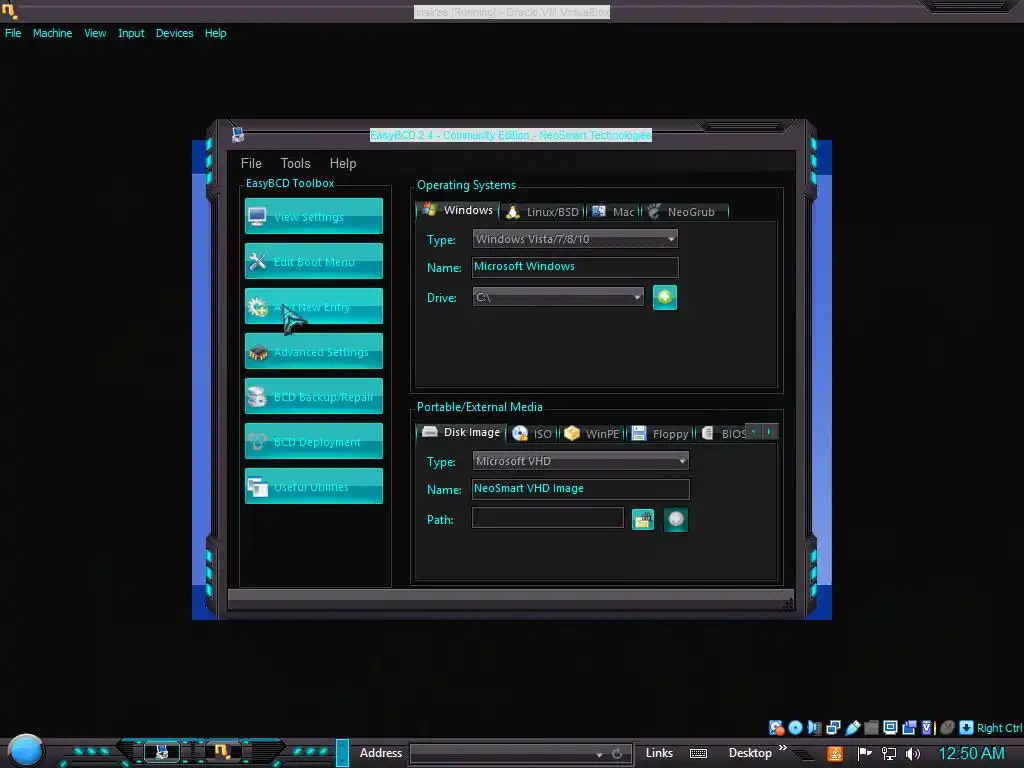Select Add New Entry toolbox button

pyautogui.click(x=313, y=306)
